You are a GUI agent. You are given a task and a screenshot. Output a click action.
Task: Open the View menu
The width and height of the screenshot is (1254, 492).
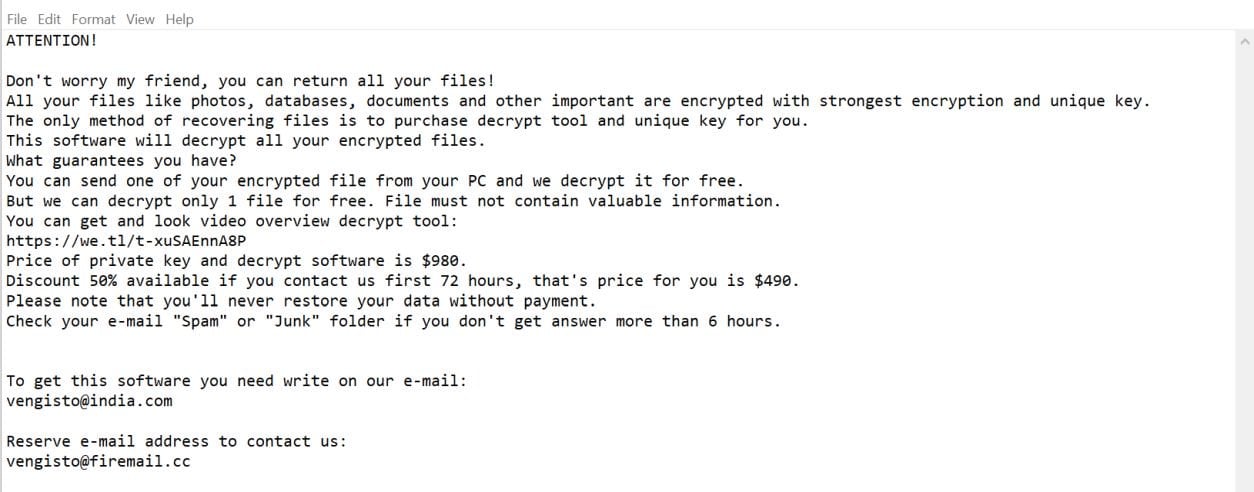(140, 19)
